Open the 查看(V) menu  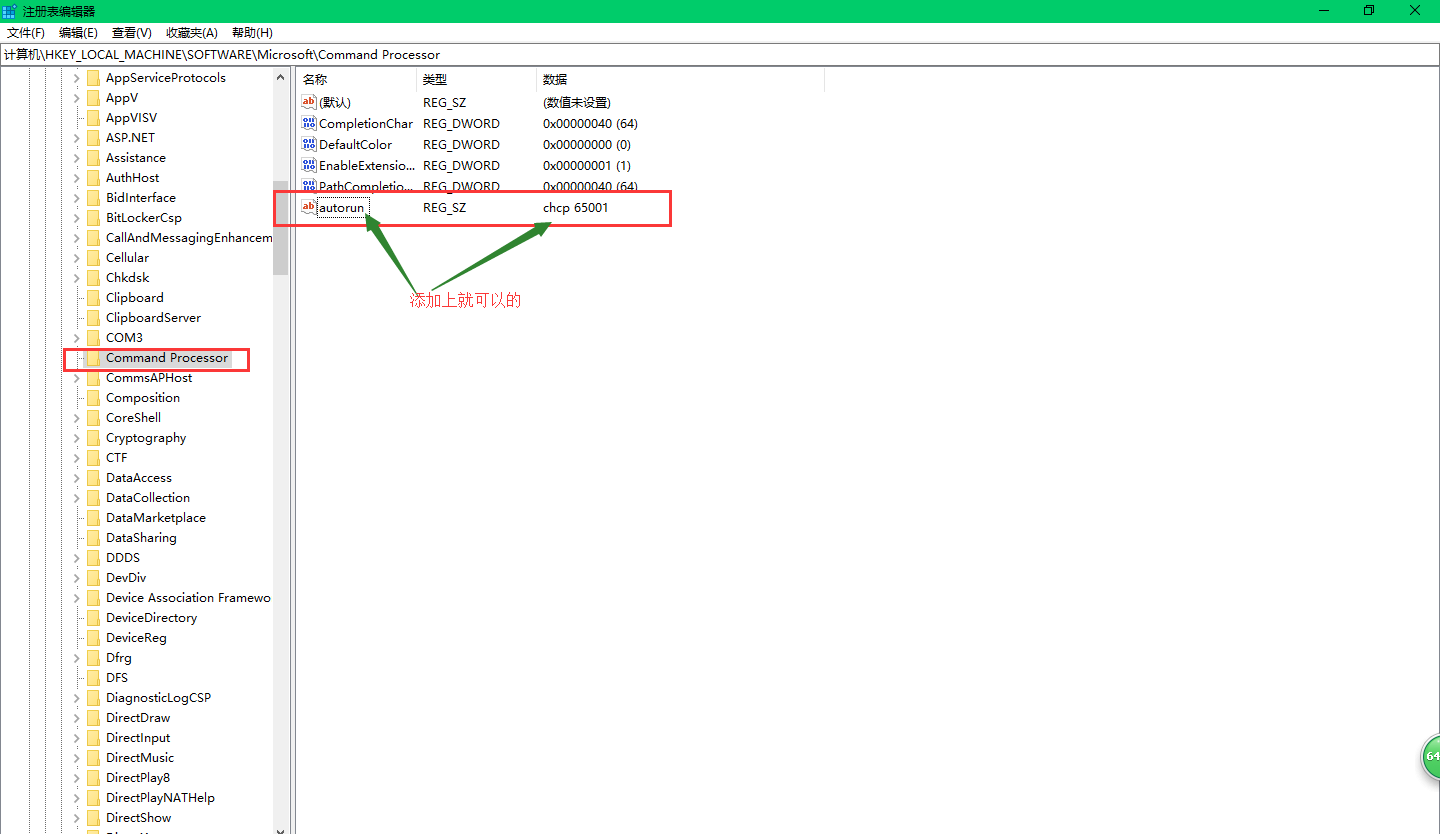click(131, 32)
